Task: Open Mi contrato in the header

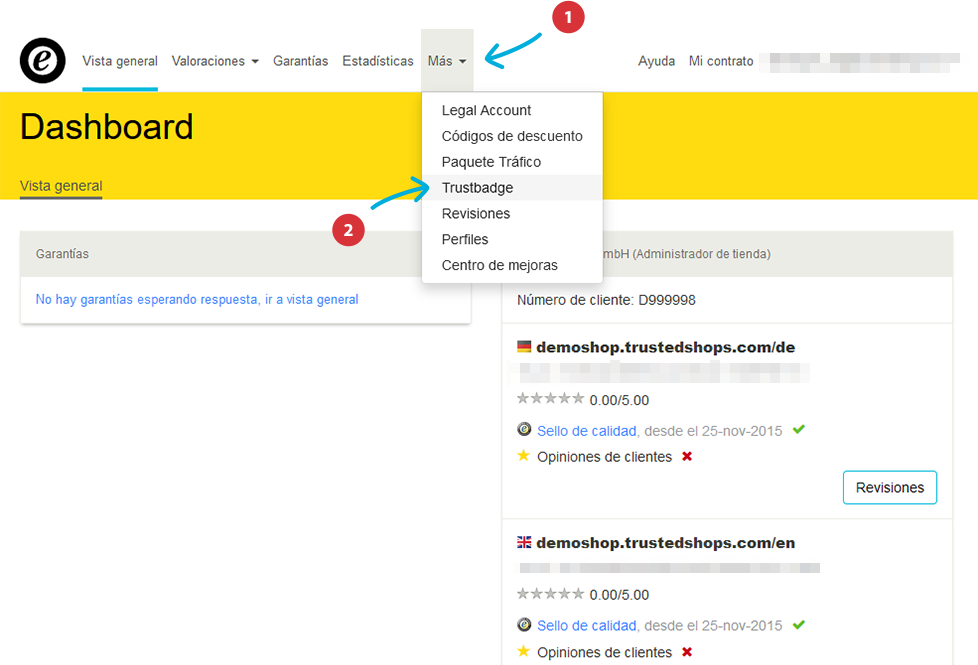Action: [x=721, y=61]
